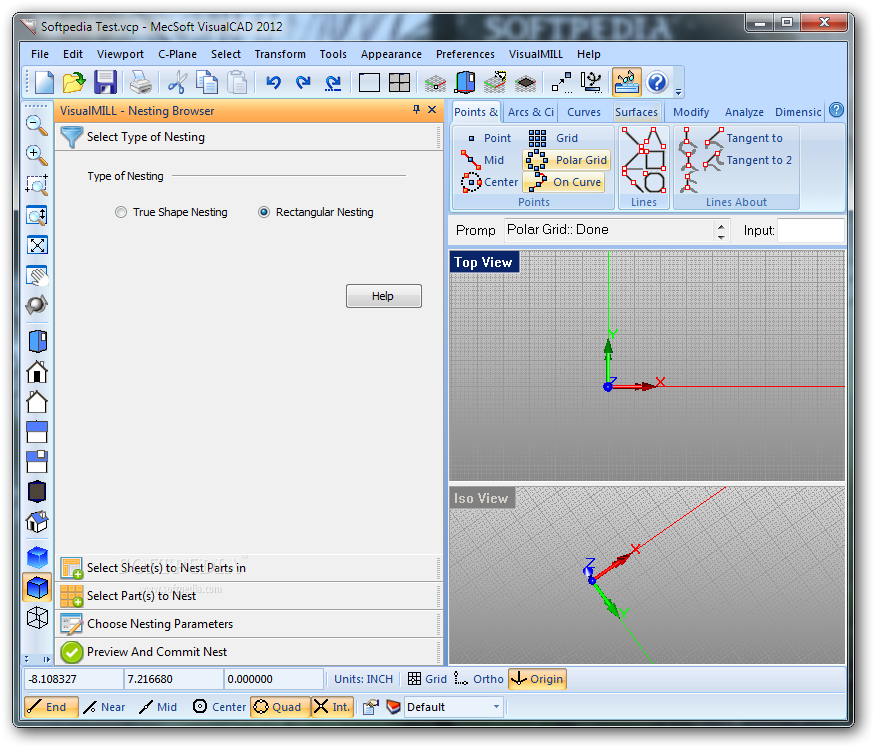Activate the Pan hand tool
The width and height of the screenshot is (875, 748).
pos(37,275)
